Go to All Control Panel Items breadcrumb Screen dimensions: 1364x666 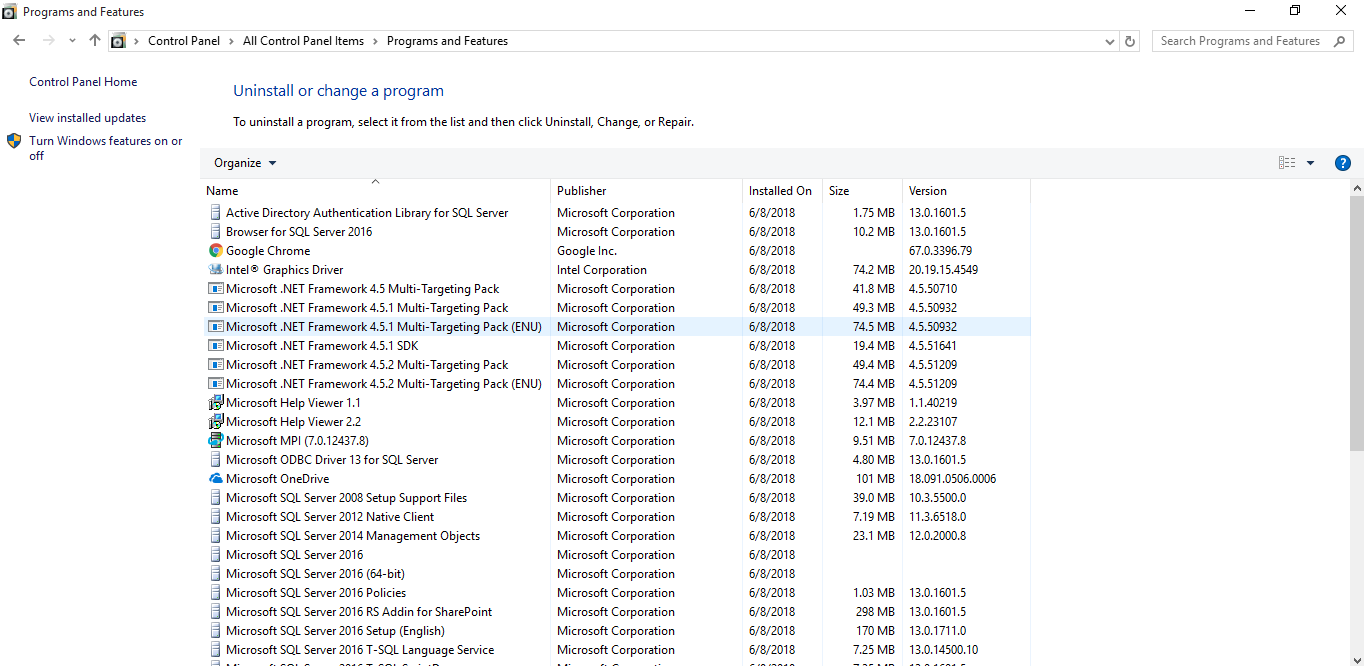point(304,41)
